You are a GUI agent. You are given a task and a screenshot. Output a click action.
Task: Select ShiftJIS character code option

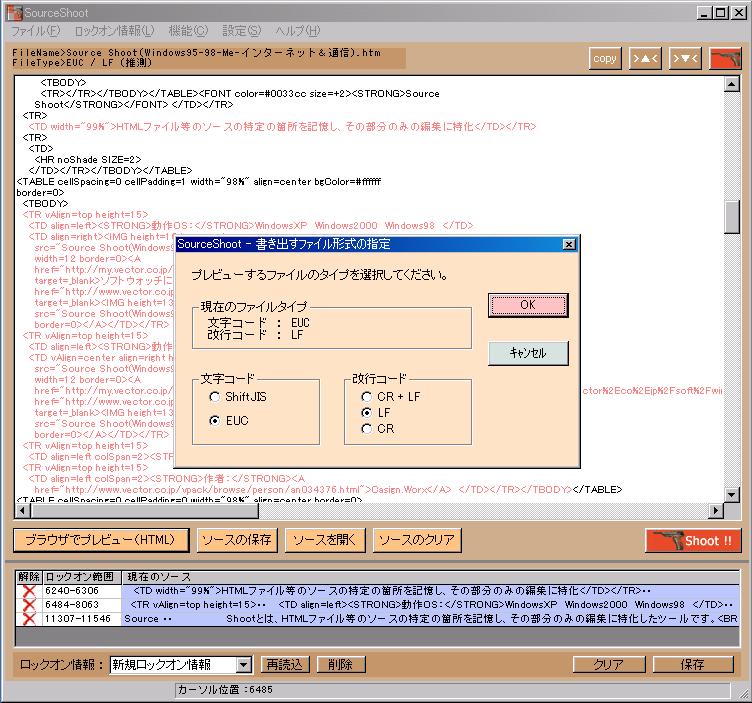click(238, 397)
